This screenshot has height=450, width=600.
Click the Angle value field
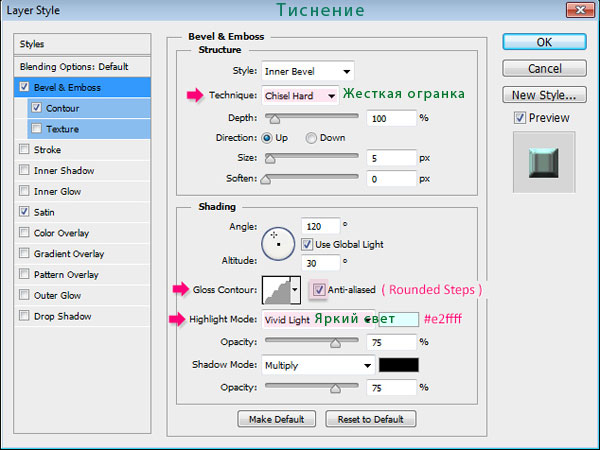pos(320,226)
